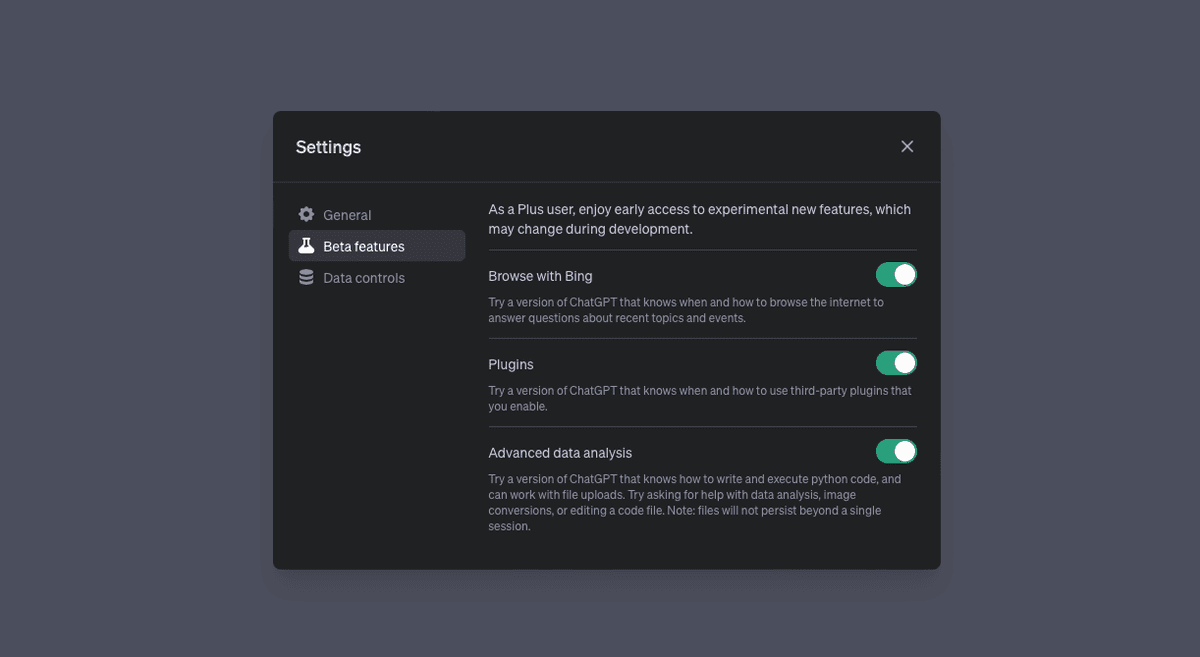Viewport: 1200px width, 657px height.
Task: Click the flask icon for Beta features
Action: tap(306, 246)
